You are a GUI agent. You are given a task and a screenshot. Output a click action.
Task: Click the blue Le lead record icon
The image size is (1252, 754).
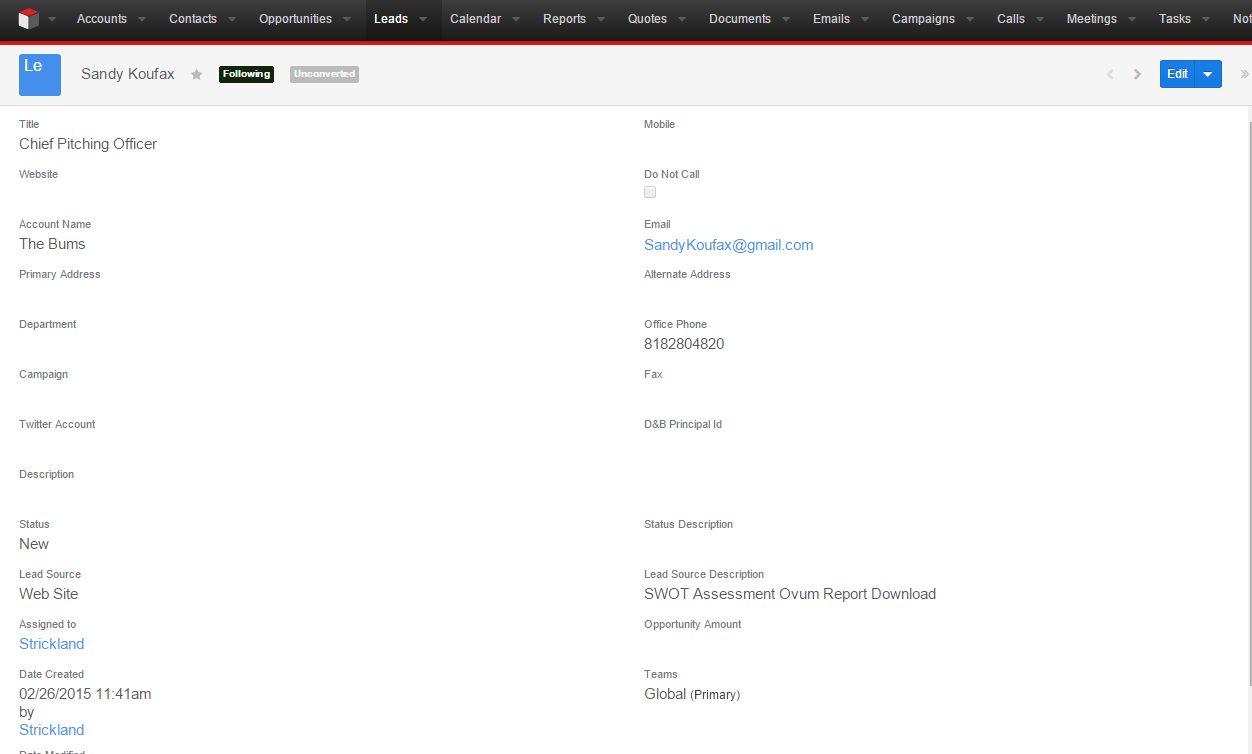pyautogui.click(x=40, y=75)
